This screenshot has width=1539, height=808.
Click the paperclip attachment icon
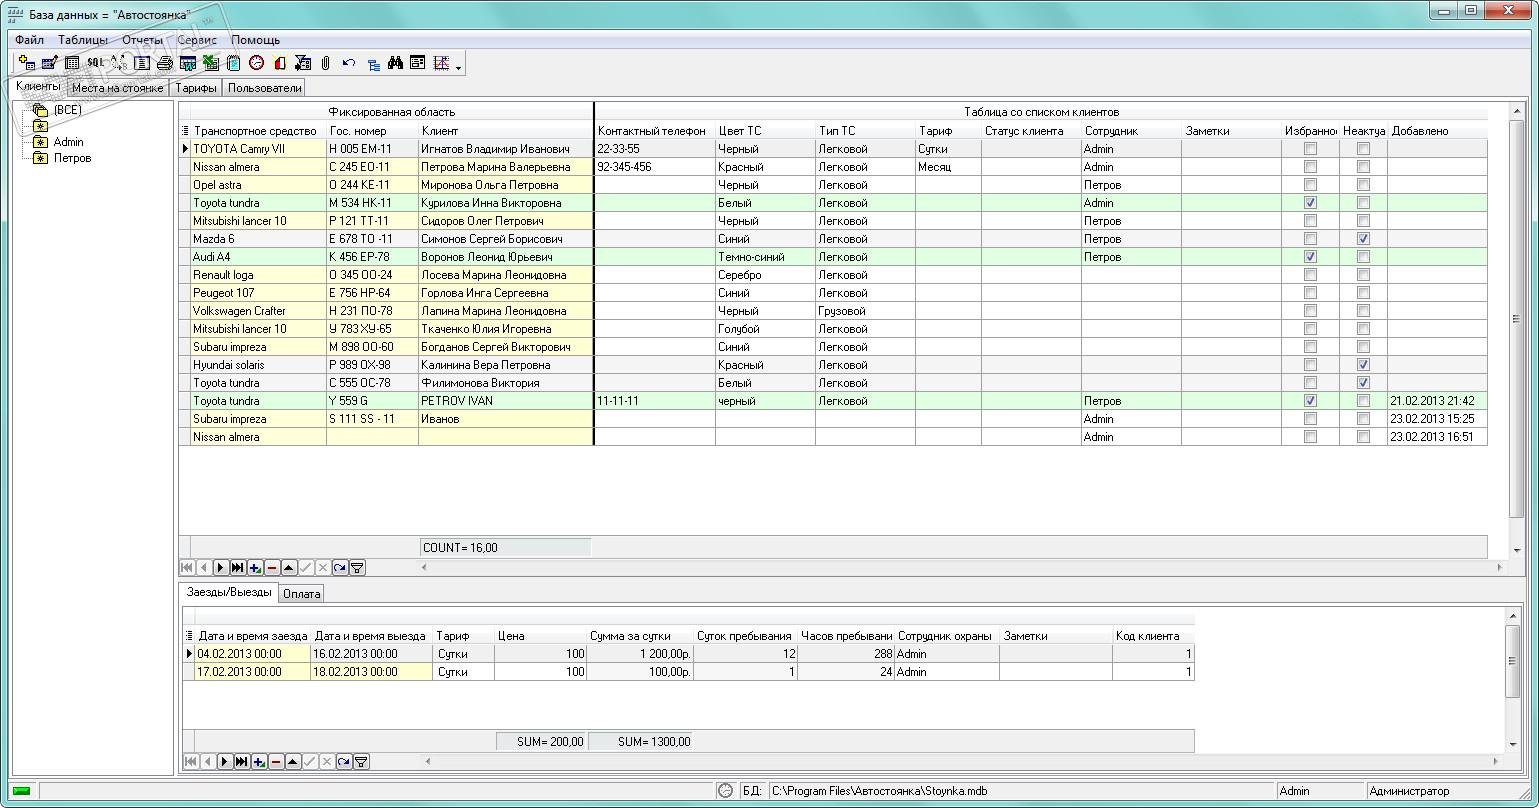pos(326,63)
